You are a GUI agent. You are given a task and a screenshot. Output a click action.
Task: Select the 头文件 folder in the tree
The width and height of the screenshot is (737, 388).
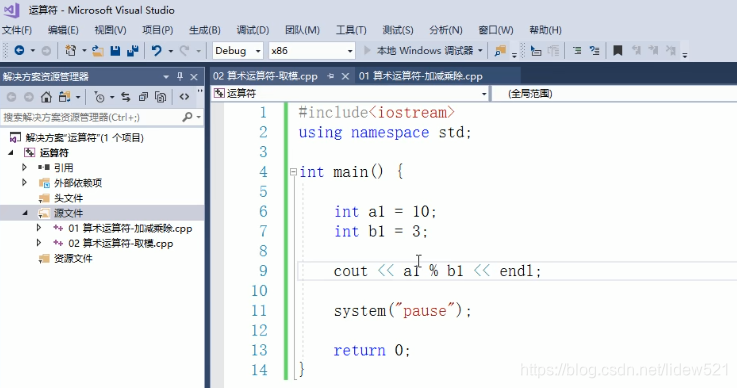tap(68, 198)
